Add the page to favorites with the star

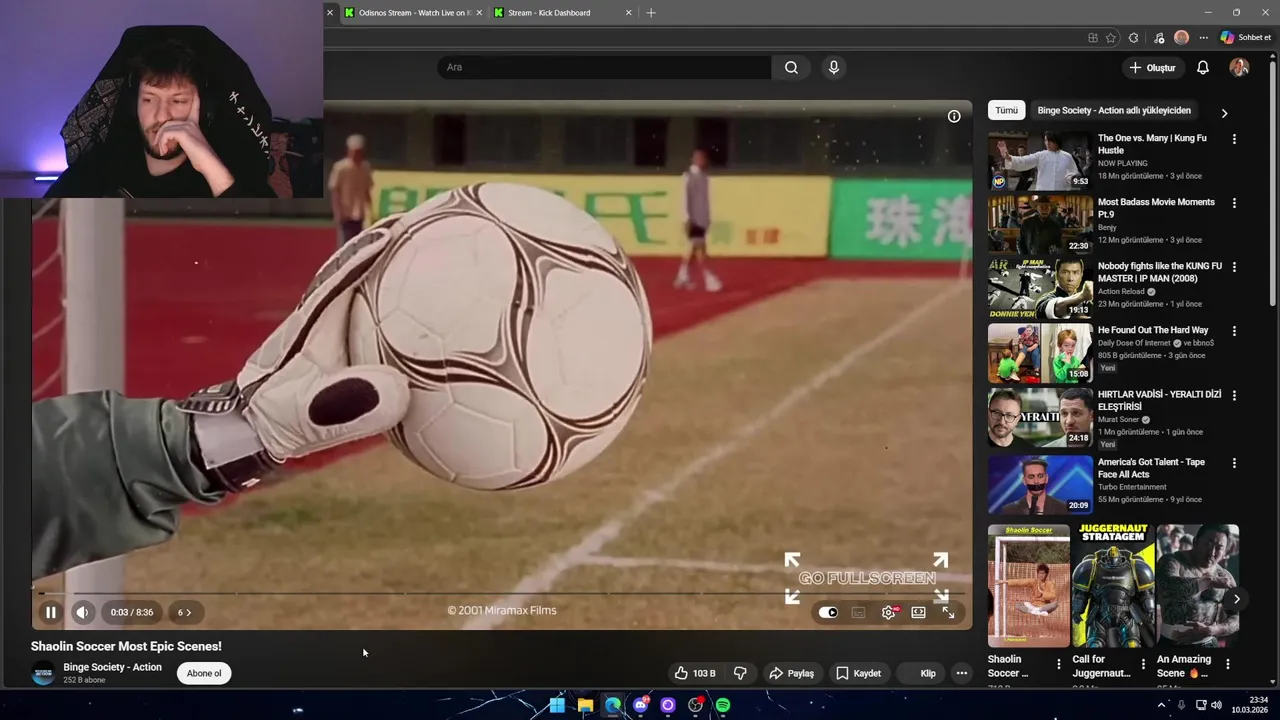(x=1111, y=38)
